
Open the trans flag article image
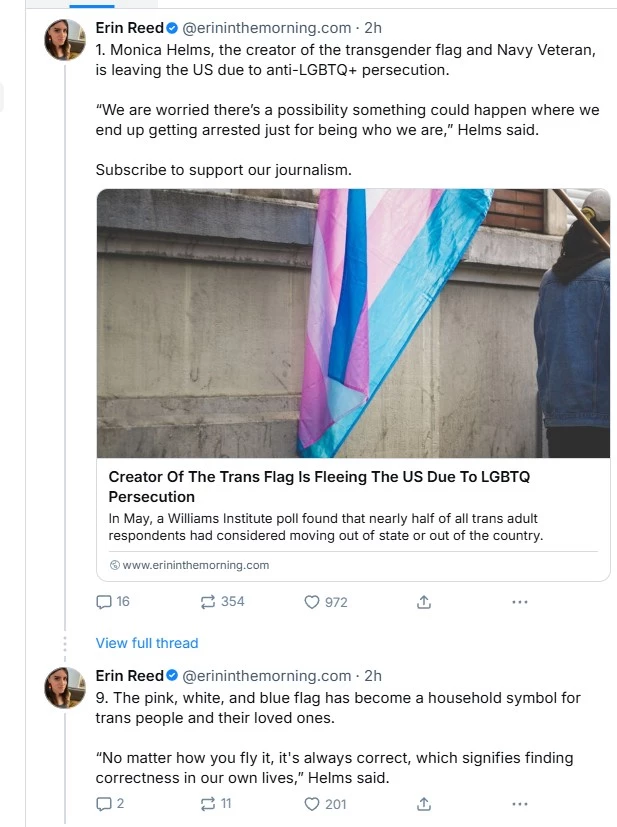click(x=353, y=323)
